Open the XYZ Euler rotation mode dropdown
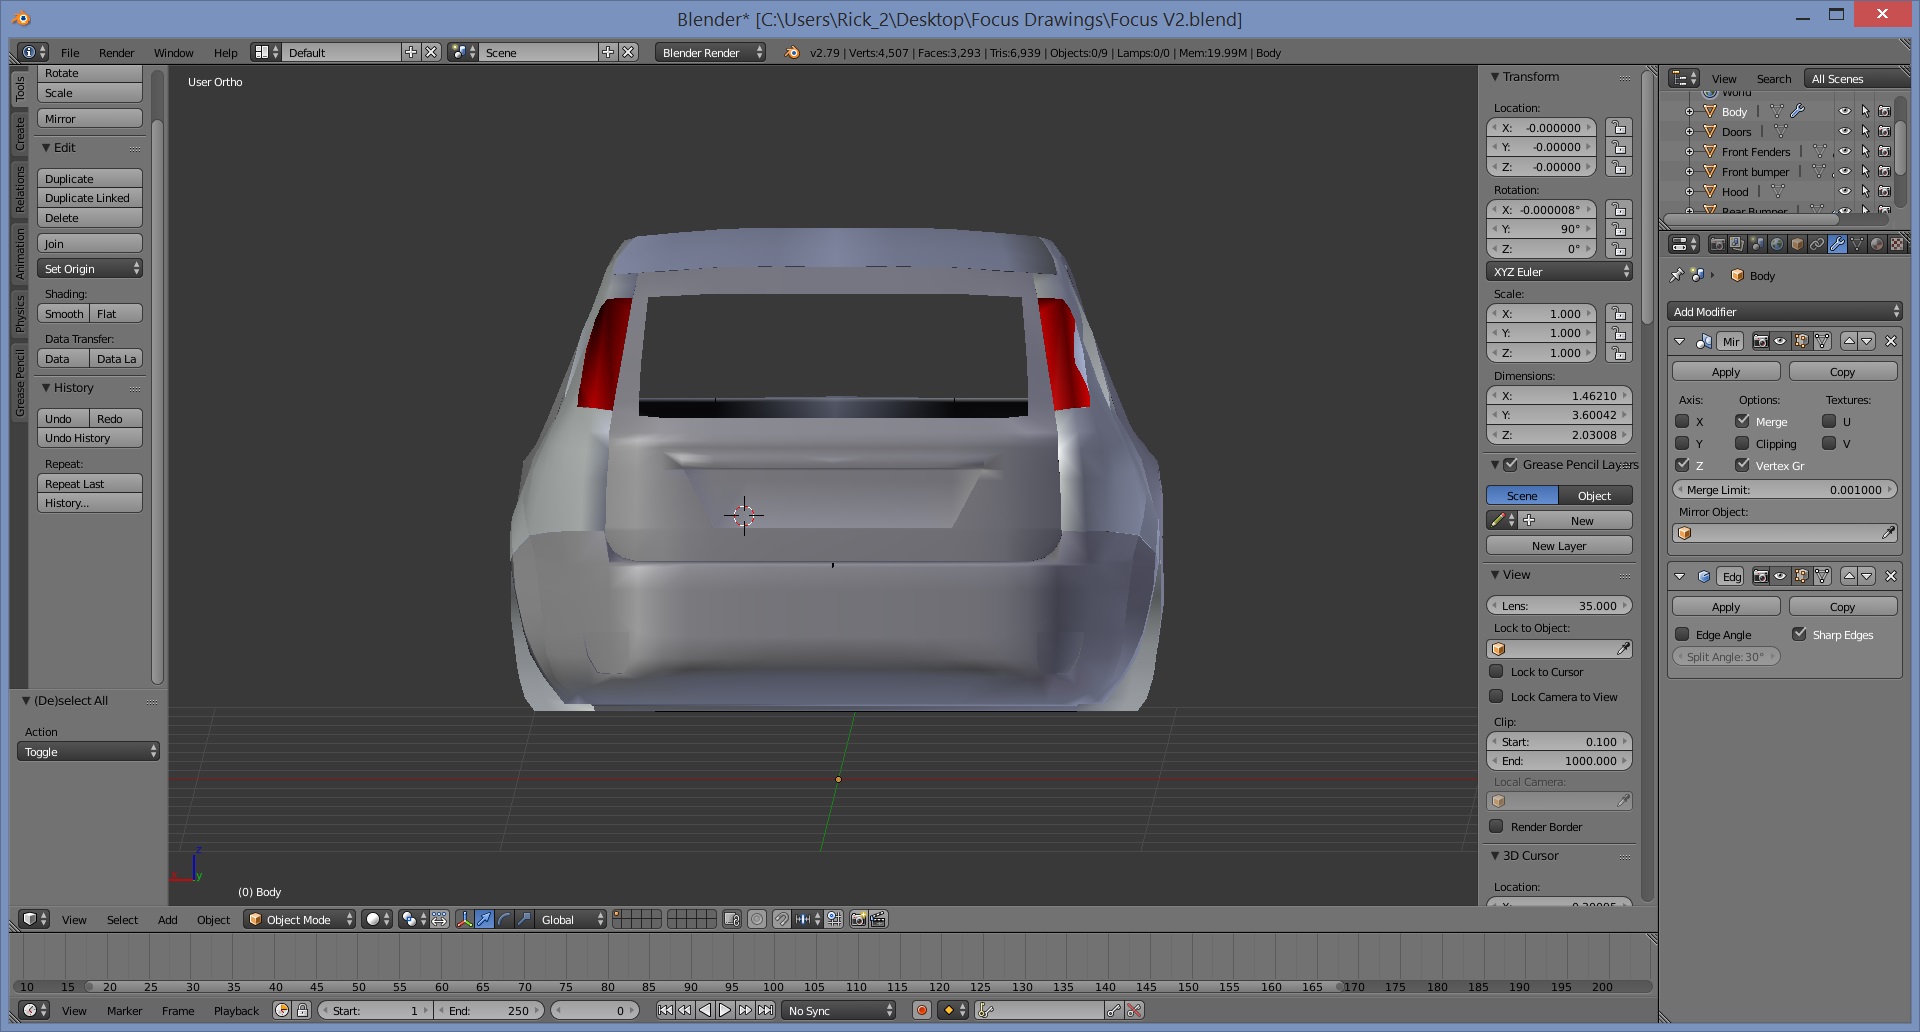The height and width of the screenshot is (1032, 1920). pos(1559,272)
